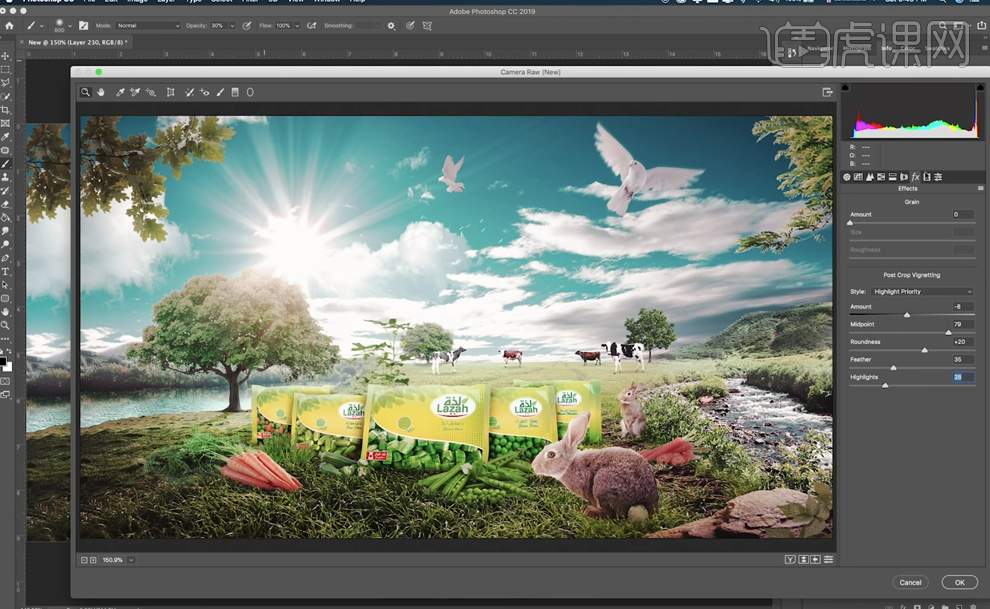
Task: Toggle pressure for opacity
Action: [x=247, y=26]
